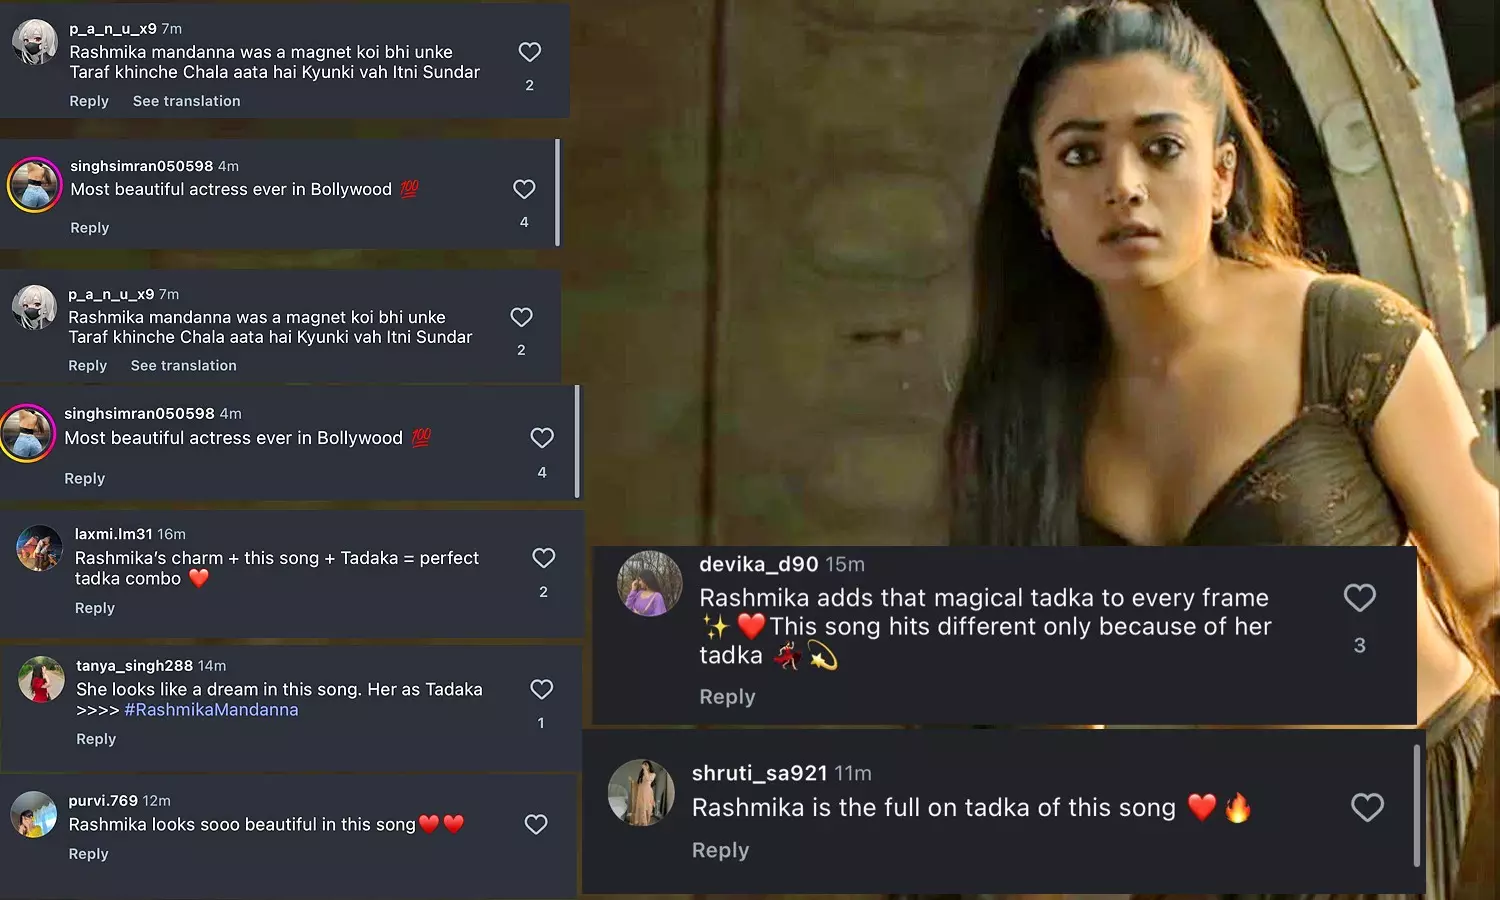Like devika_d90's comment with the heart icon
Screen dimensions: 1500x900
tap(1359, 597)
